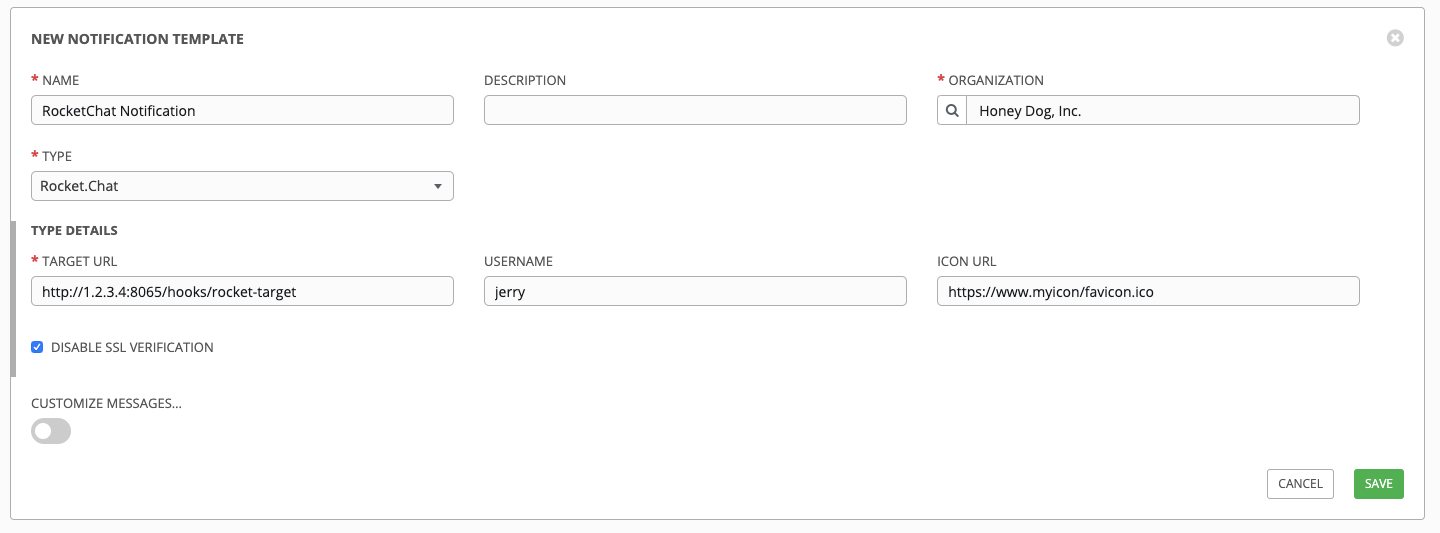
Task: Focus the Name field containing RocketChat Notification
Action: 242,111
